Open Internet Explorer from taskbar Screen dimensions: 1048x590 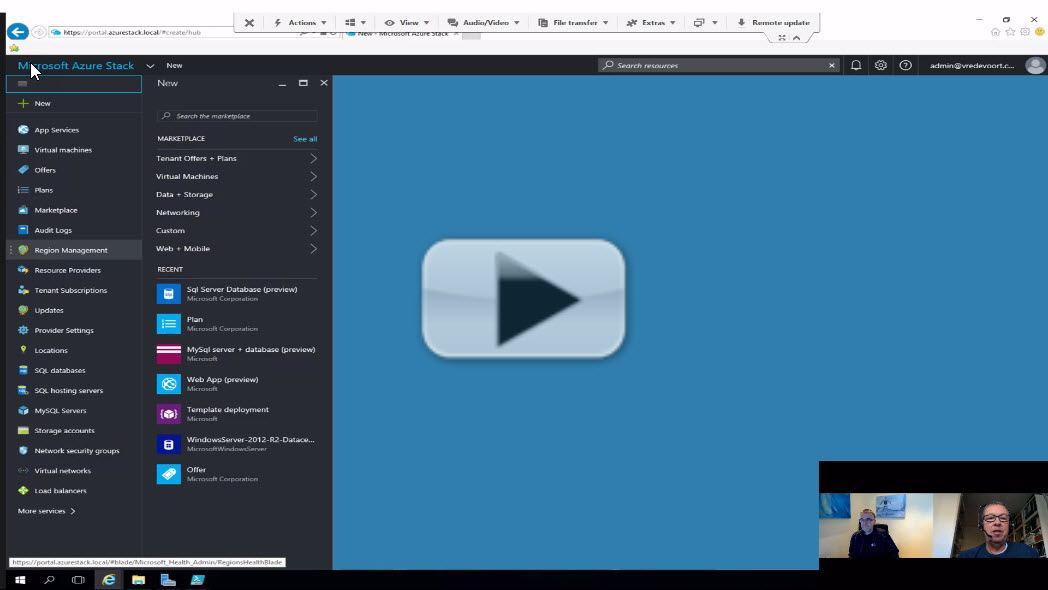(x=108, y=580)
